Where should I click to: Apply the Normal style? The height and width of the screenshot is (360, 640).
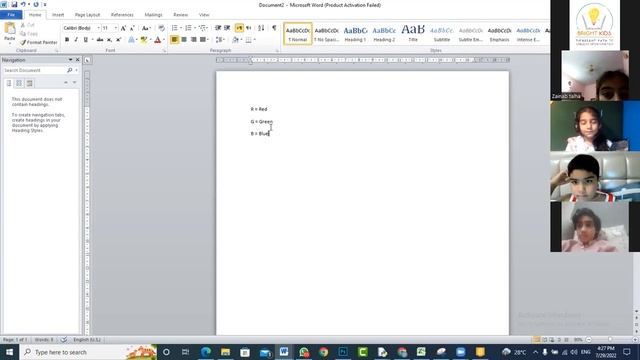click(298, 33)
